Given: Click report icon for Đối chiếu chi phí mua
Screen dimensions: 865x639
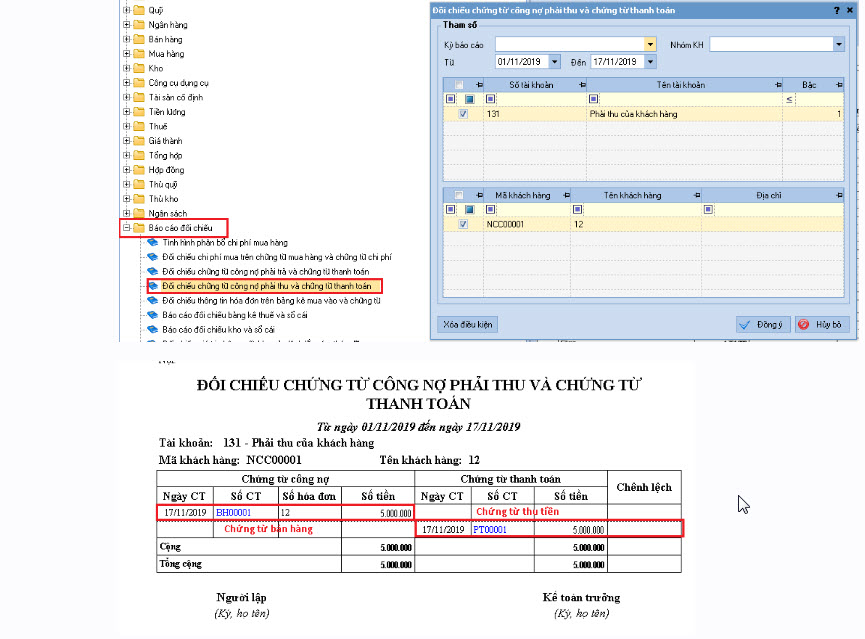Looking at the screenshot, I should pyautogui.click(x=153, y=257).
